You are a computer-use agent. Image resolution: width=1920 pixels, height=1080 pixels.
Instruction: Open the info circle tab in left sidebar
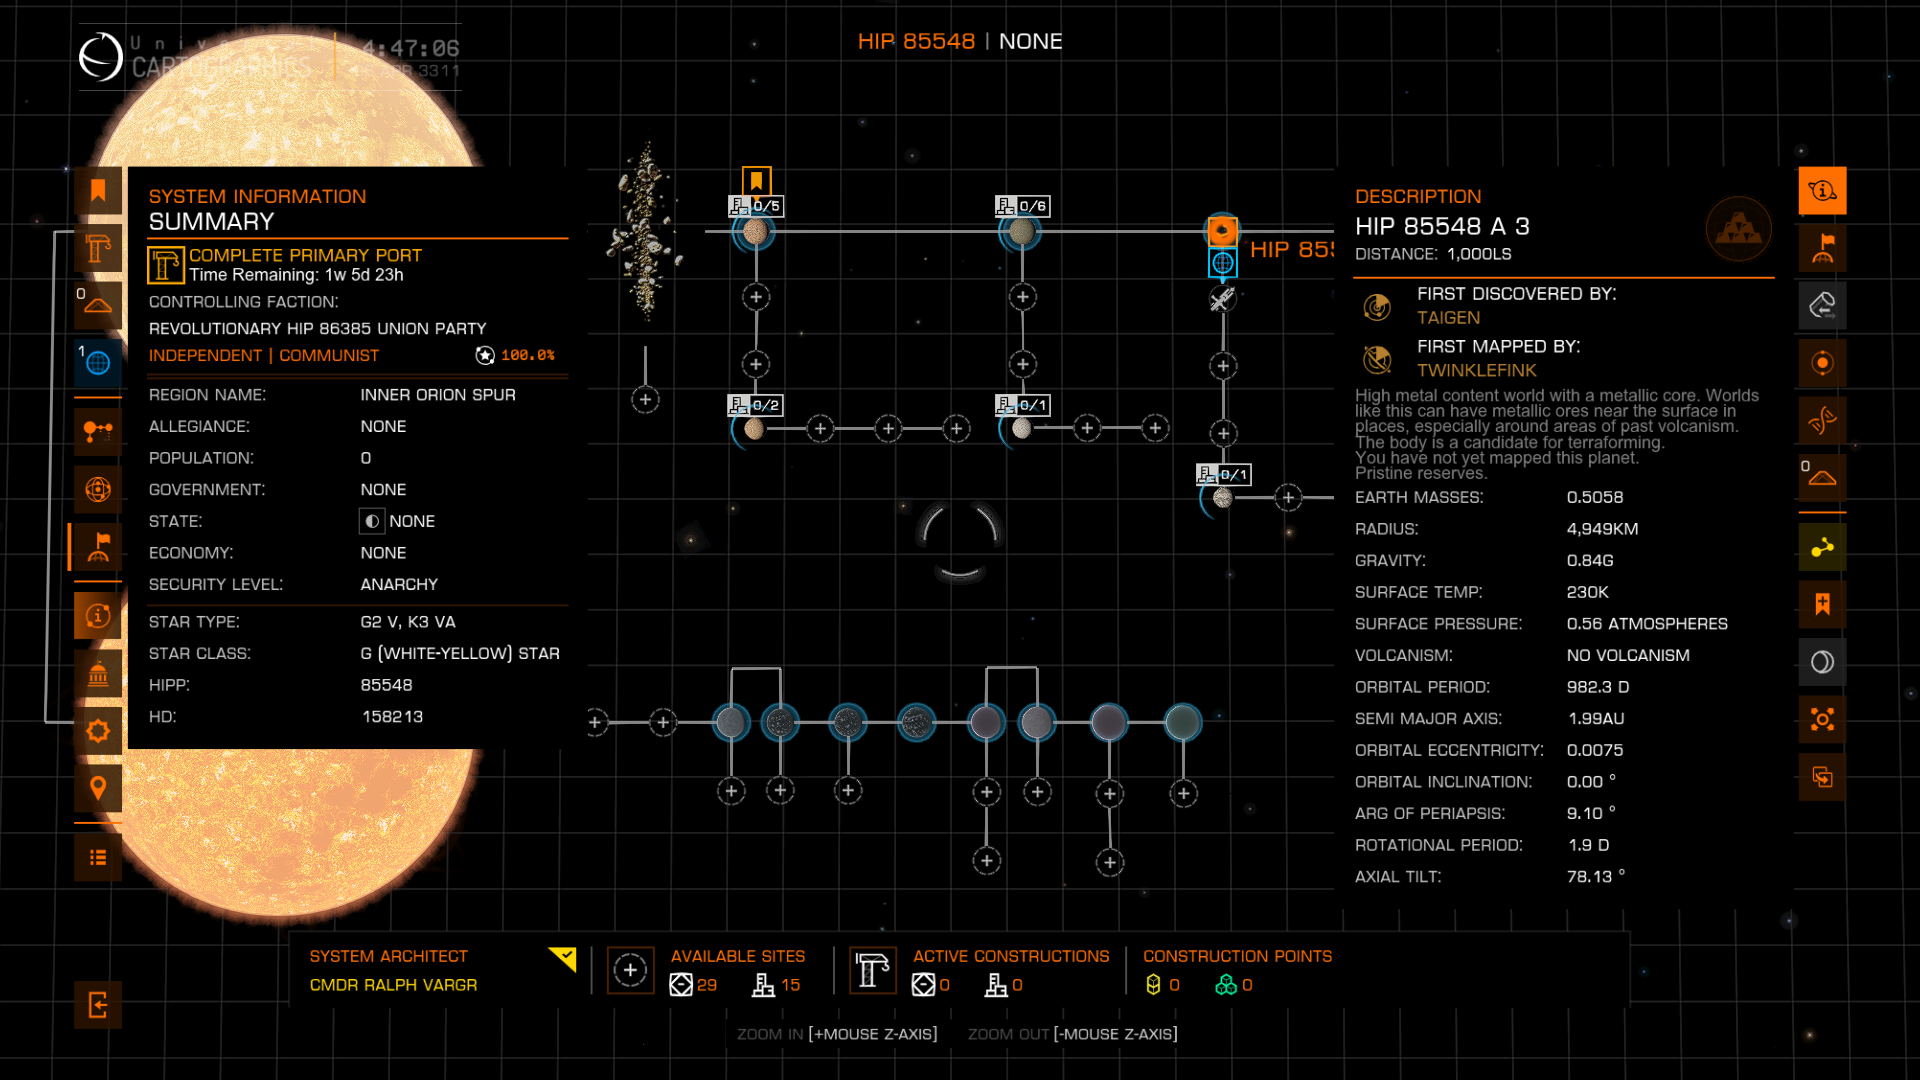pyautogui.click(x=98, y=616)
